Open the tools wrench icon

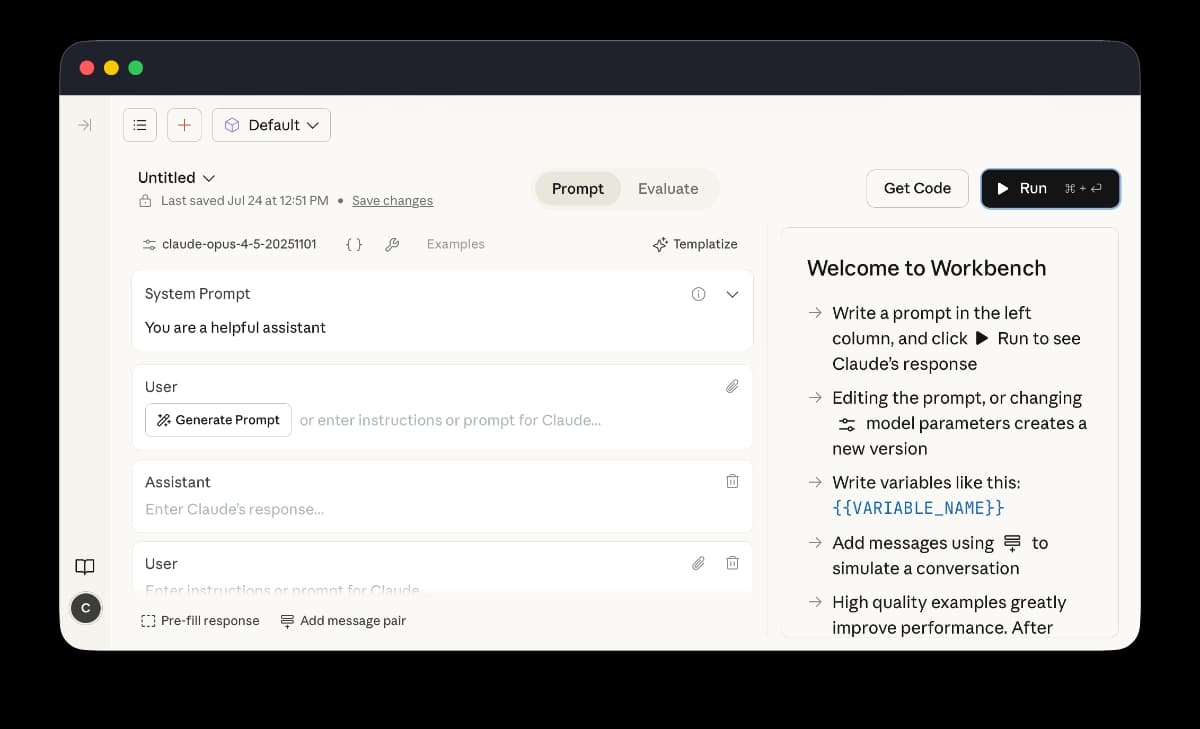coord(392,244)
